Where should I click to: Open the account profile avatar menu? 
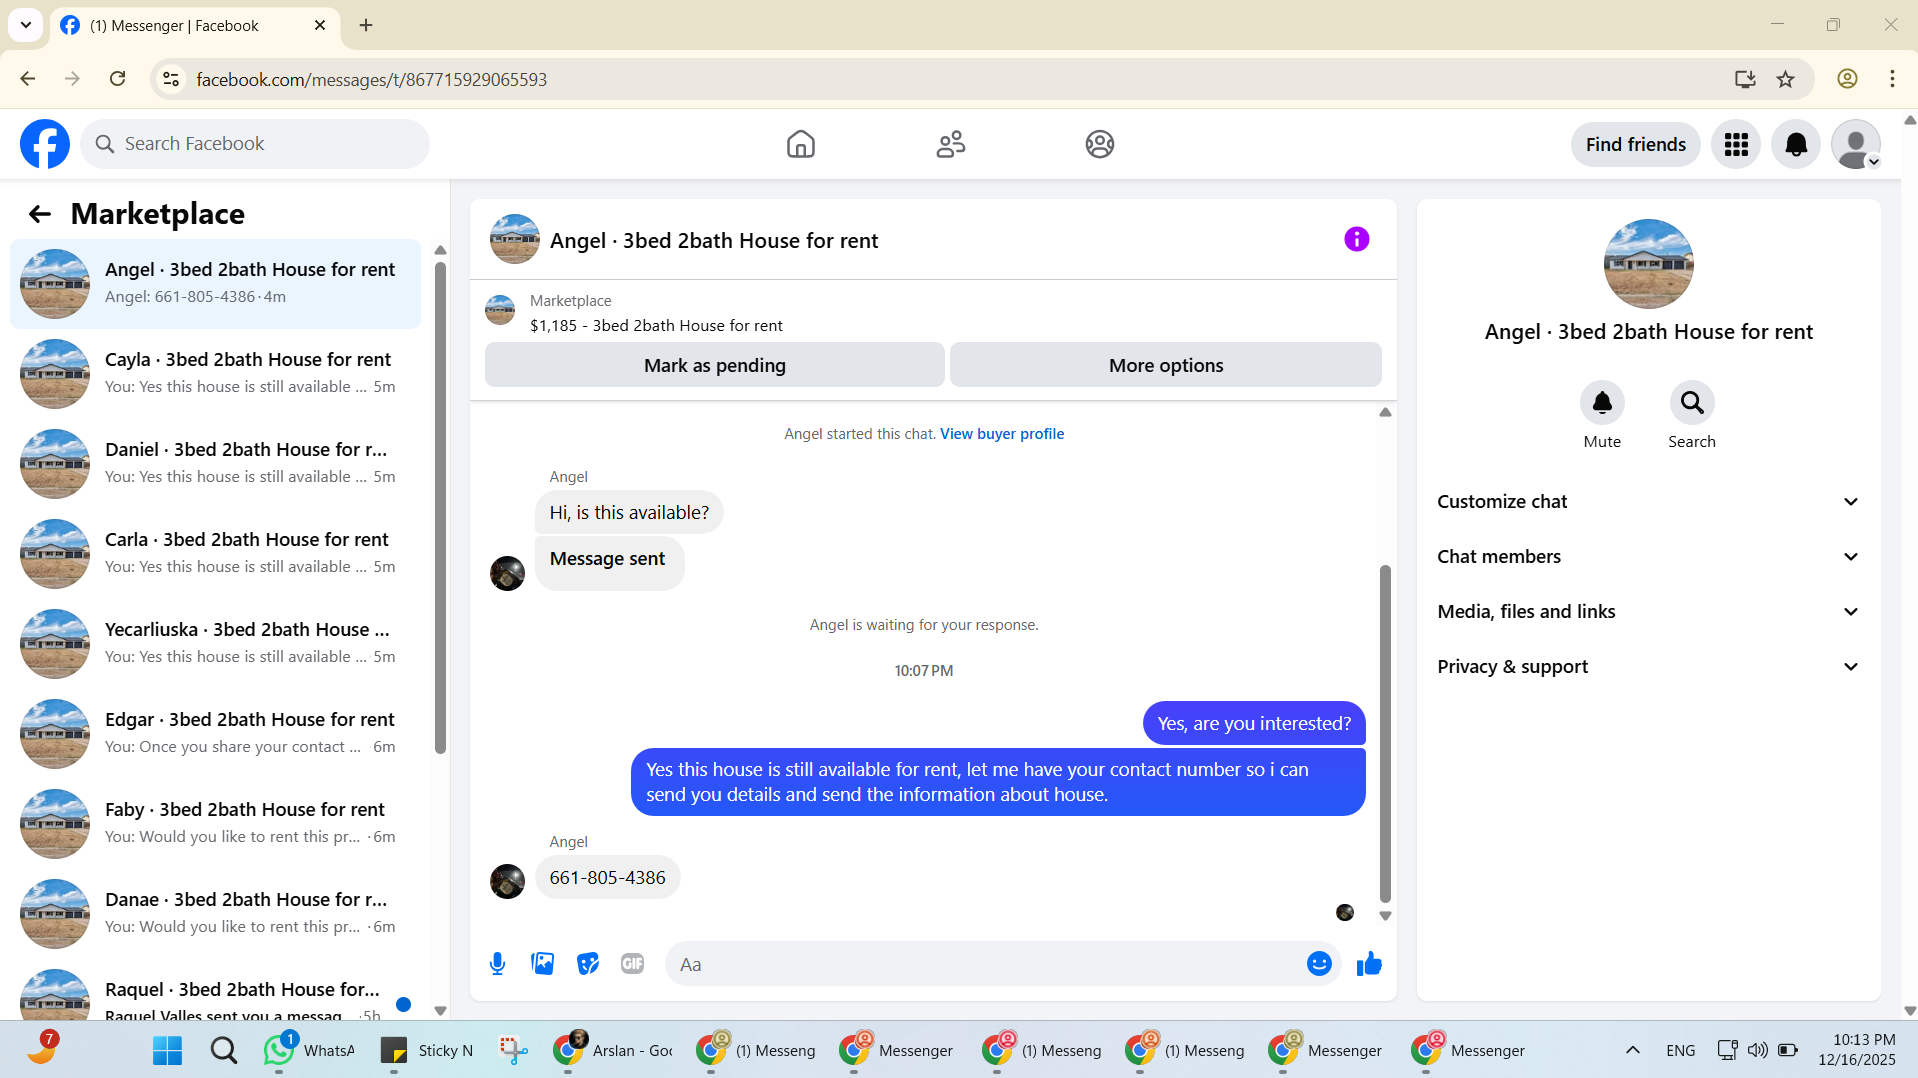click(x=1856, y=145)
